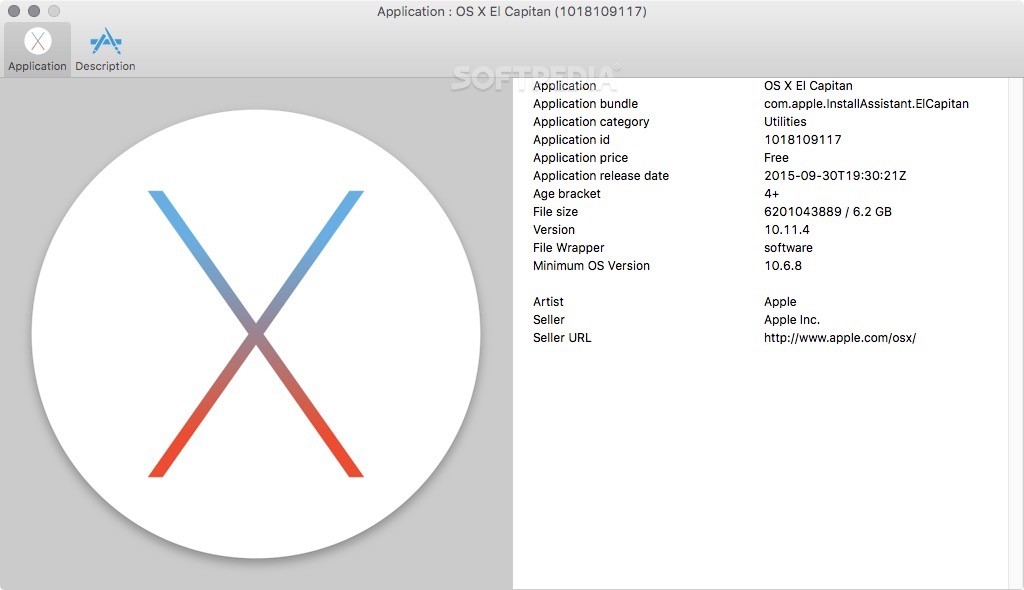Select the 10.11.4 version value
The width and height of the screenshot is (1024, 590).
click(x=786, y=230)
